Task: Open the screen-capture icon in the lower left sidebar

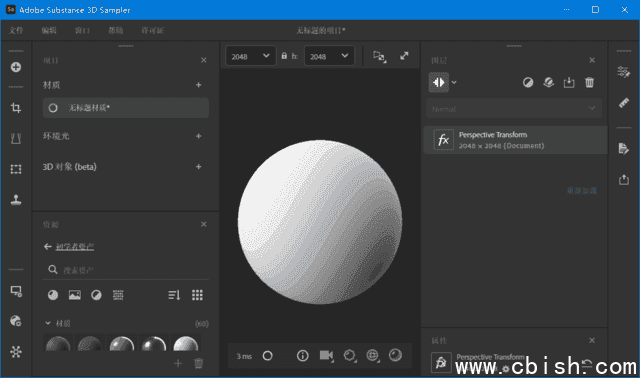Action: [16, 291]
